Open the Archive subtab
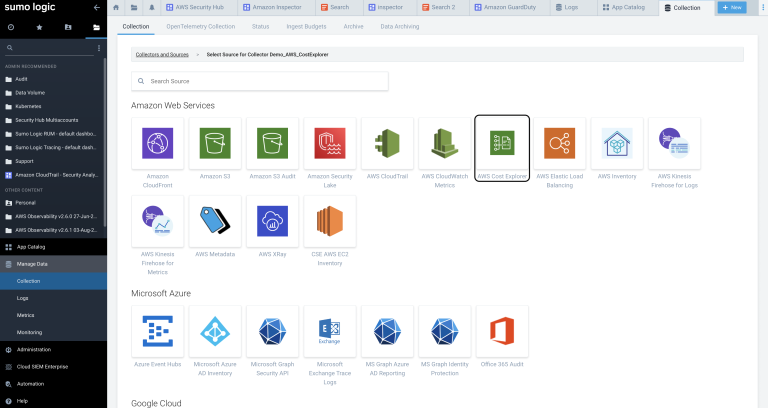The width and height of the screenshot is (768, 408). 353,26
